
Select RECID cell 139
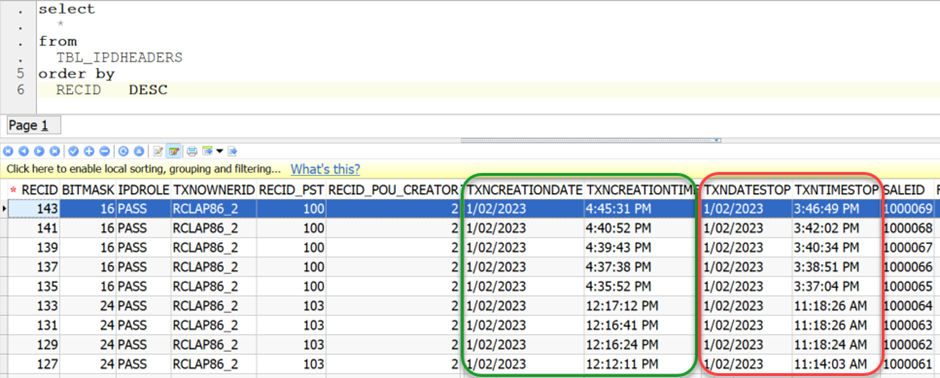point(34,247)
